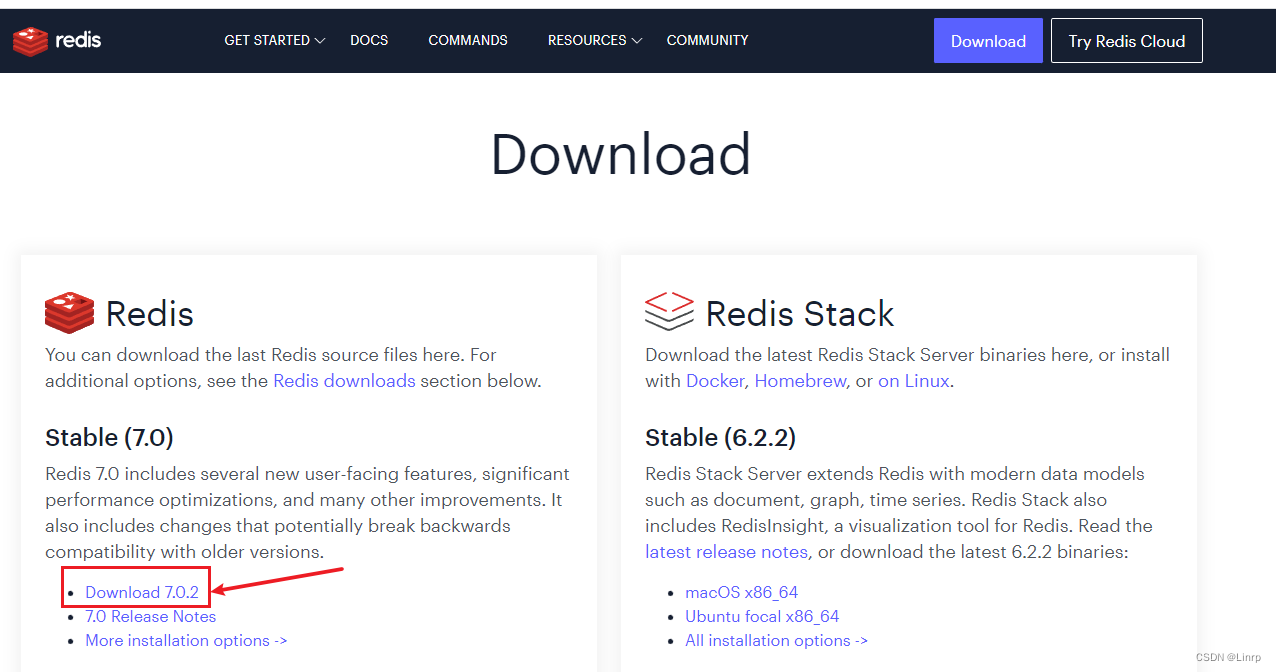
Task: Click the Homebrew link
Action: coord(800,380)
